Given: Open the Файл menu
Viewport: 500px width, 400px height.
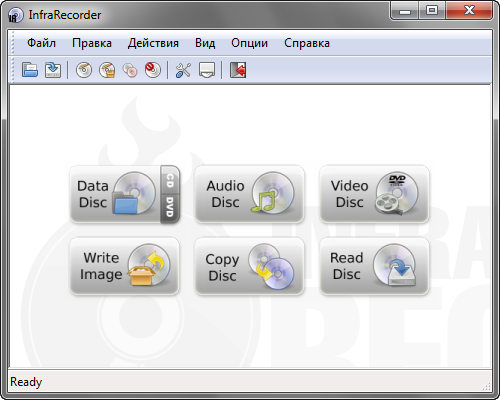Looking at the screenshot, I should tap(41, 43).
